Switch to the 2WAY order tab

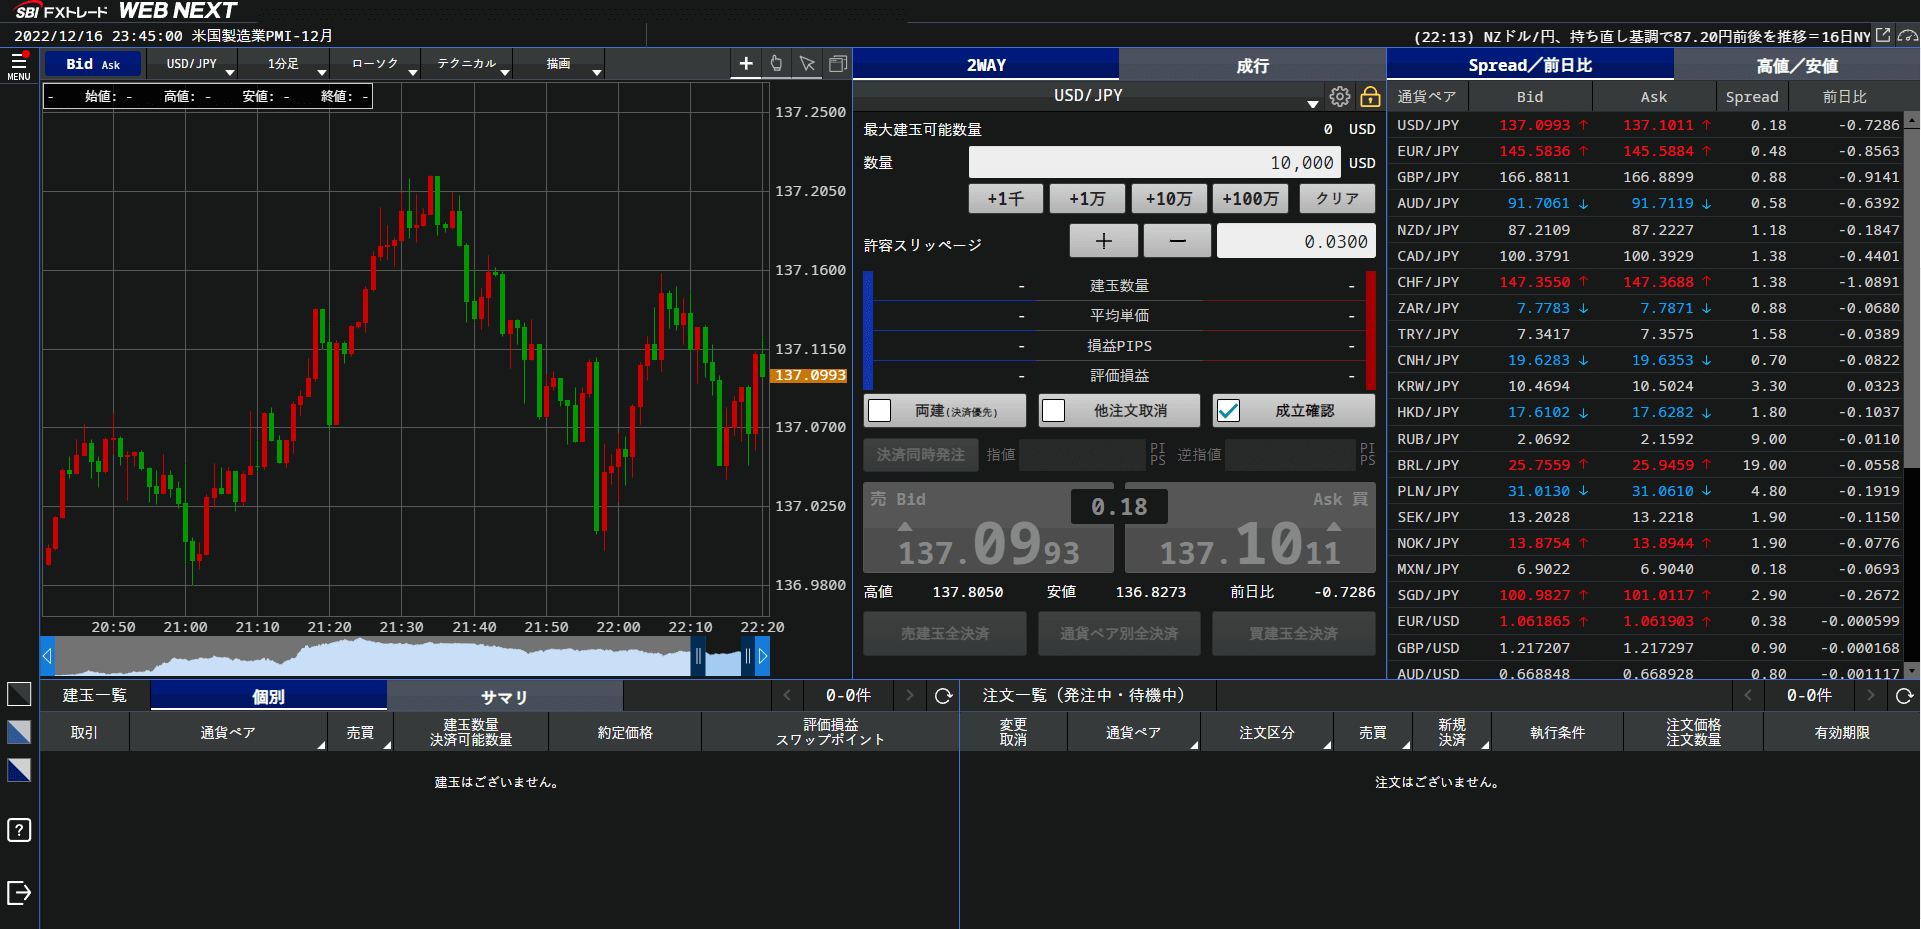(x=986, y=65)
